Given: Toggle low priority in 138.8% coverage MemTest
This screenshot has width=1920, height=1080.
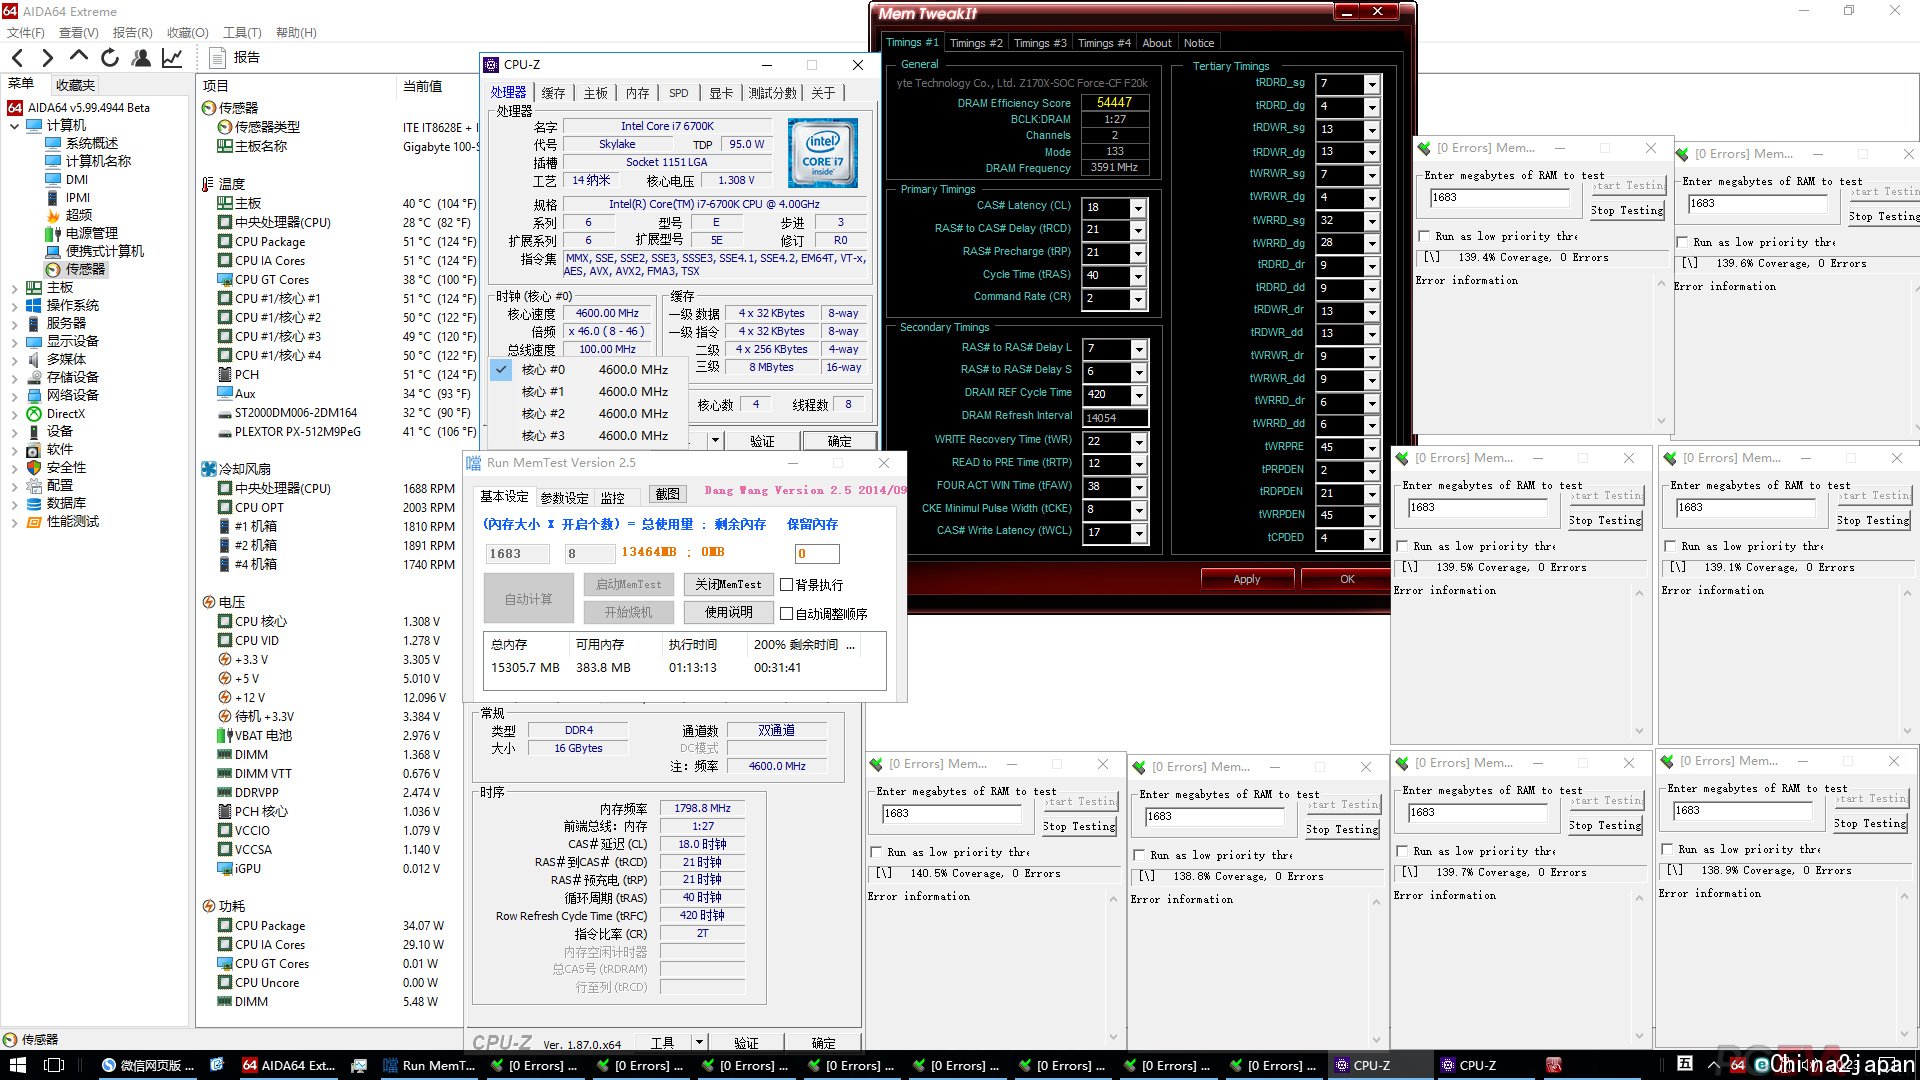Looking at the screenshot, I should point(1139,856).
